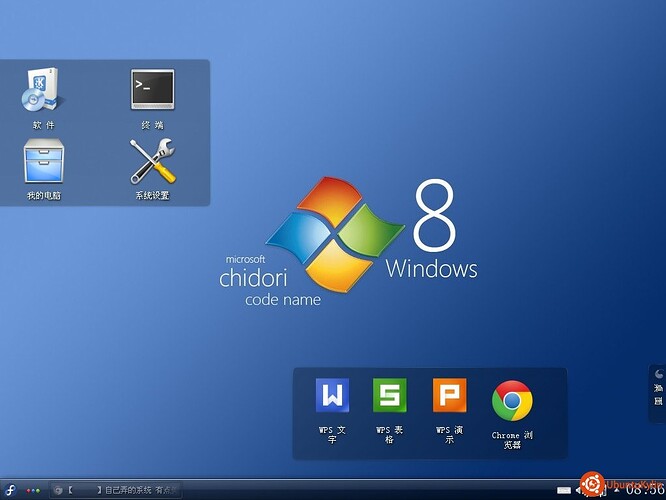Click the 我的电脑 label text
The width and height of the screenshot is (666, 500).
44,195
